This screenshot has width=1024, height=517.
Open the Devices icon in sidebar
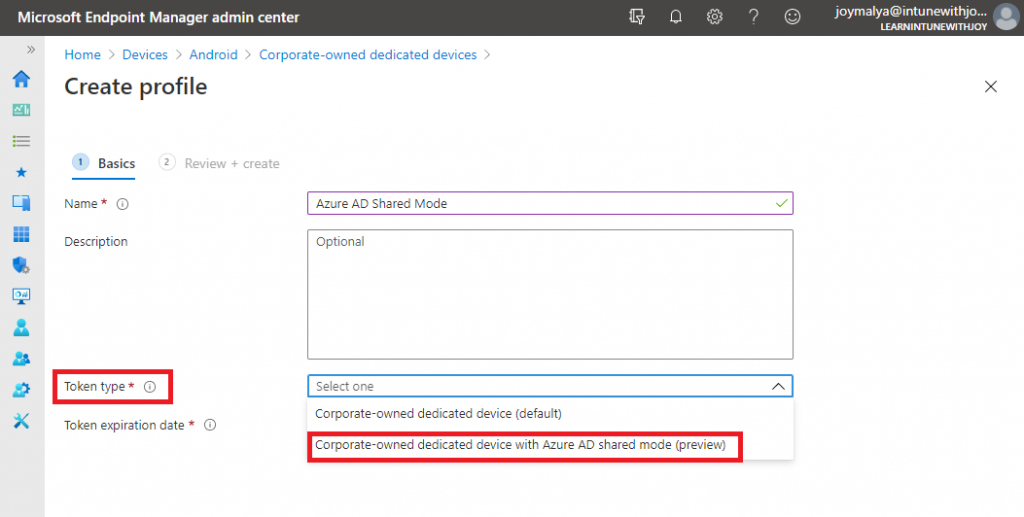click(x=22, y=203)
